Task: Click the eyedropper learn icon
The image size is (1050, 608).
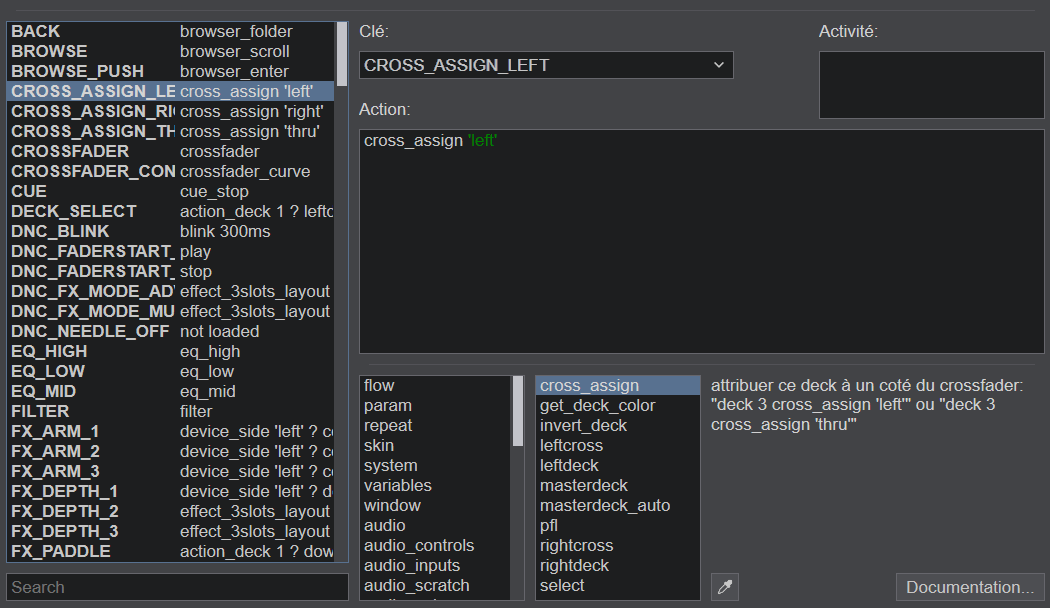Action: click(x=725, y=587)
